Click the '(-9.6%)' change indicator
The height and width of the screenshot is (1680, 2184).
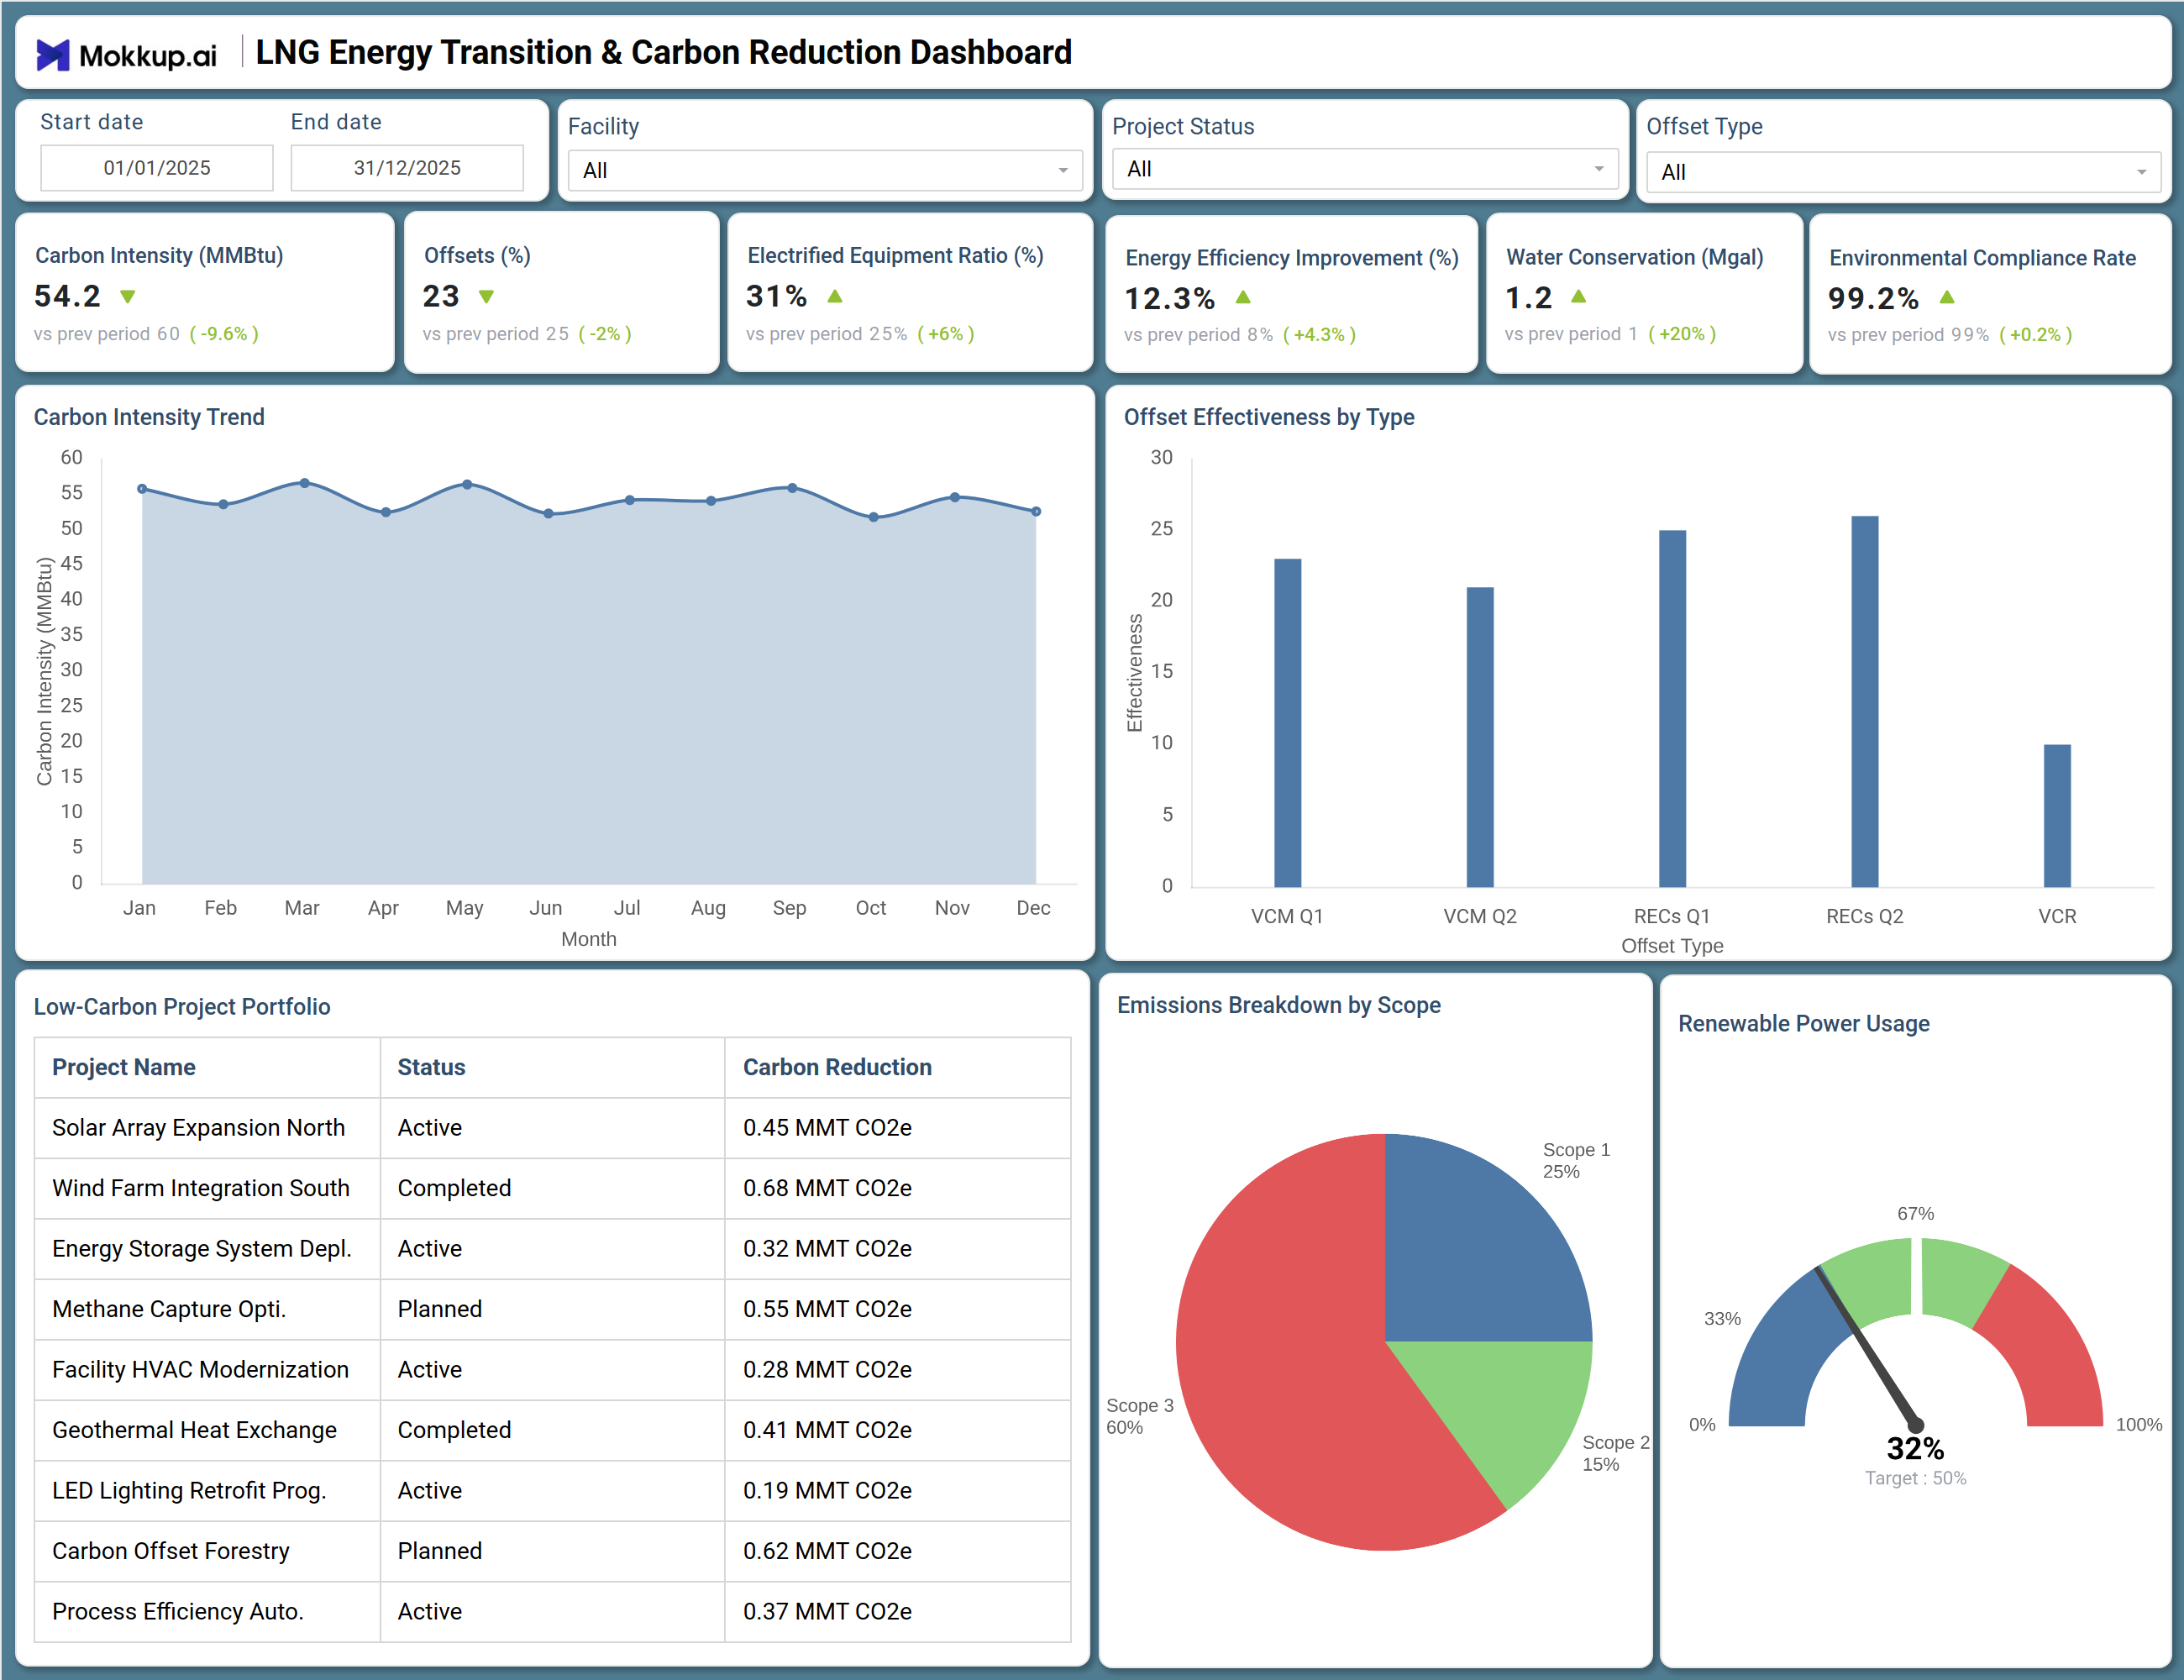[x=224, y=334]
